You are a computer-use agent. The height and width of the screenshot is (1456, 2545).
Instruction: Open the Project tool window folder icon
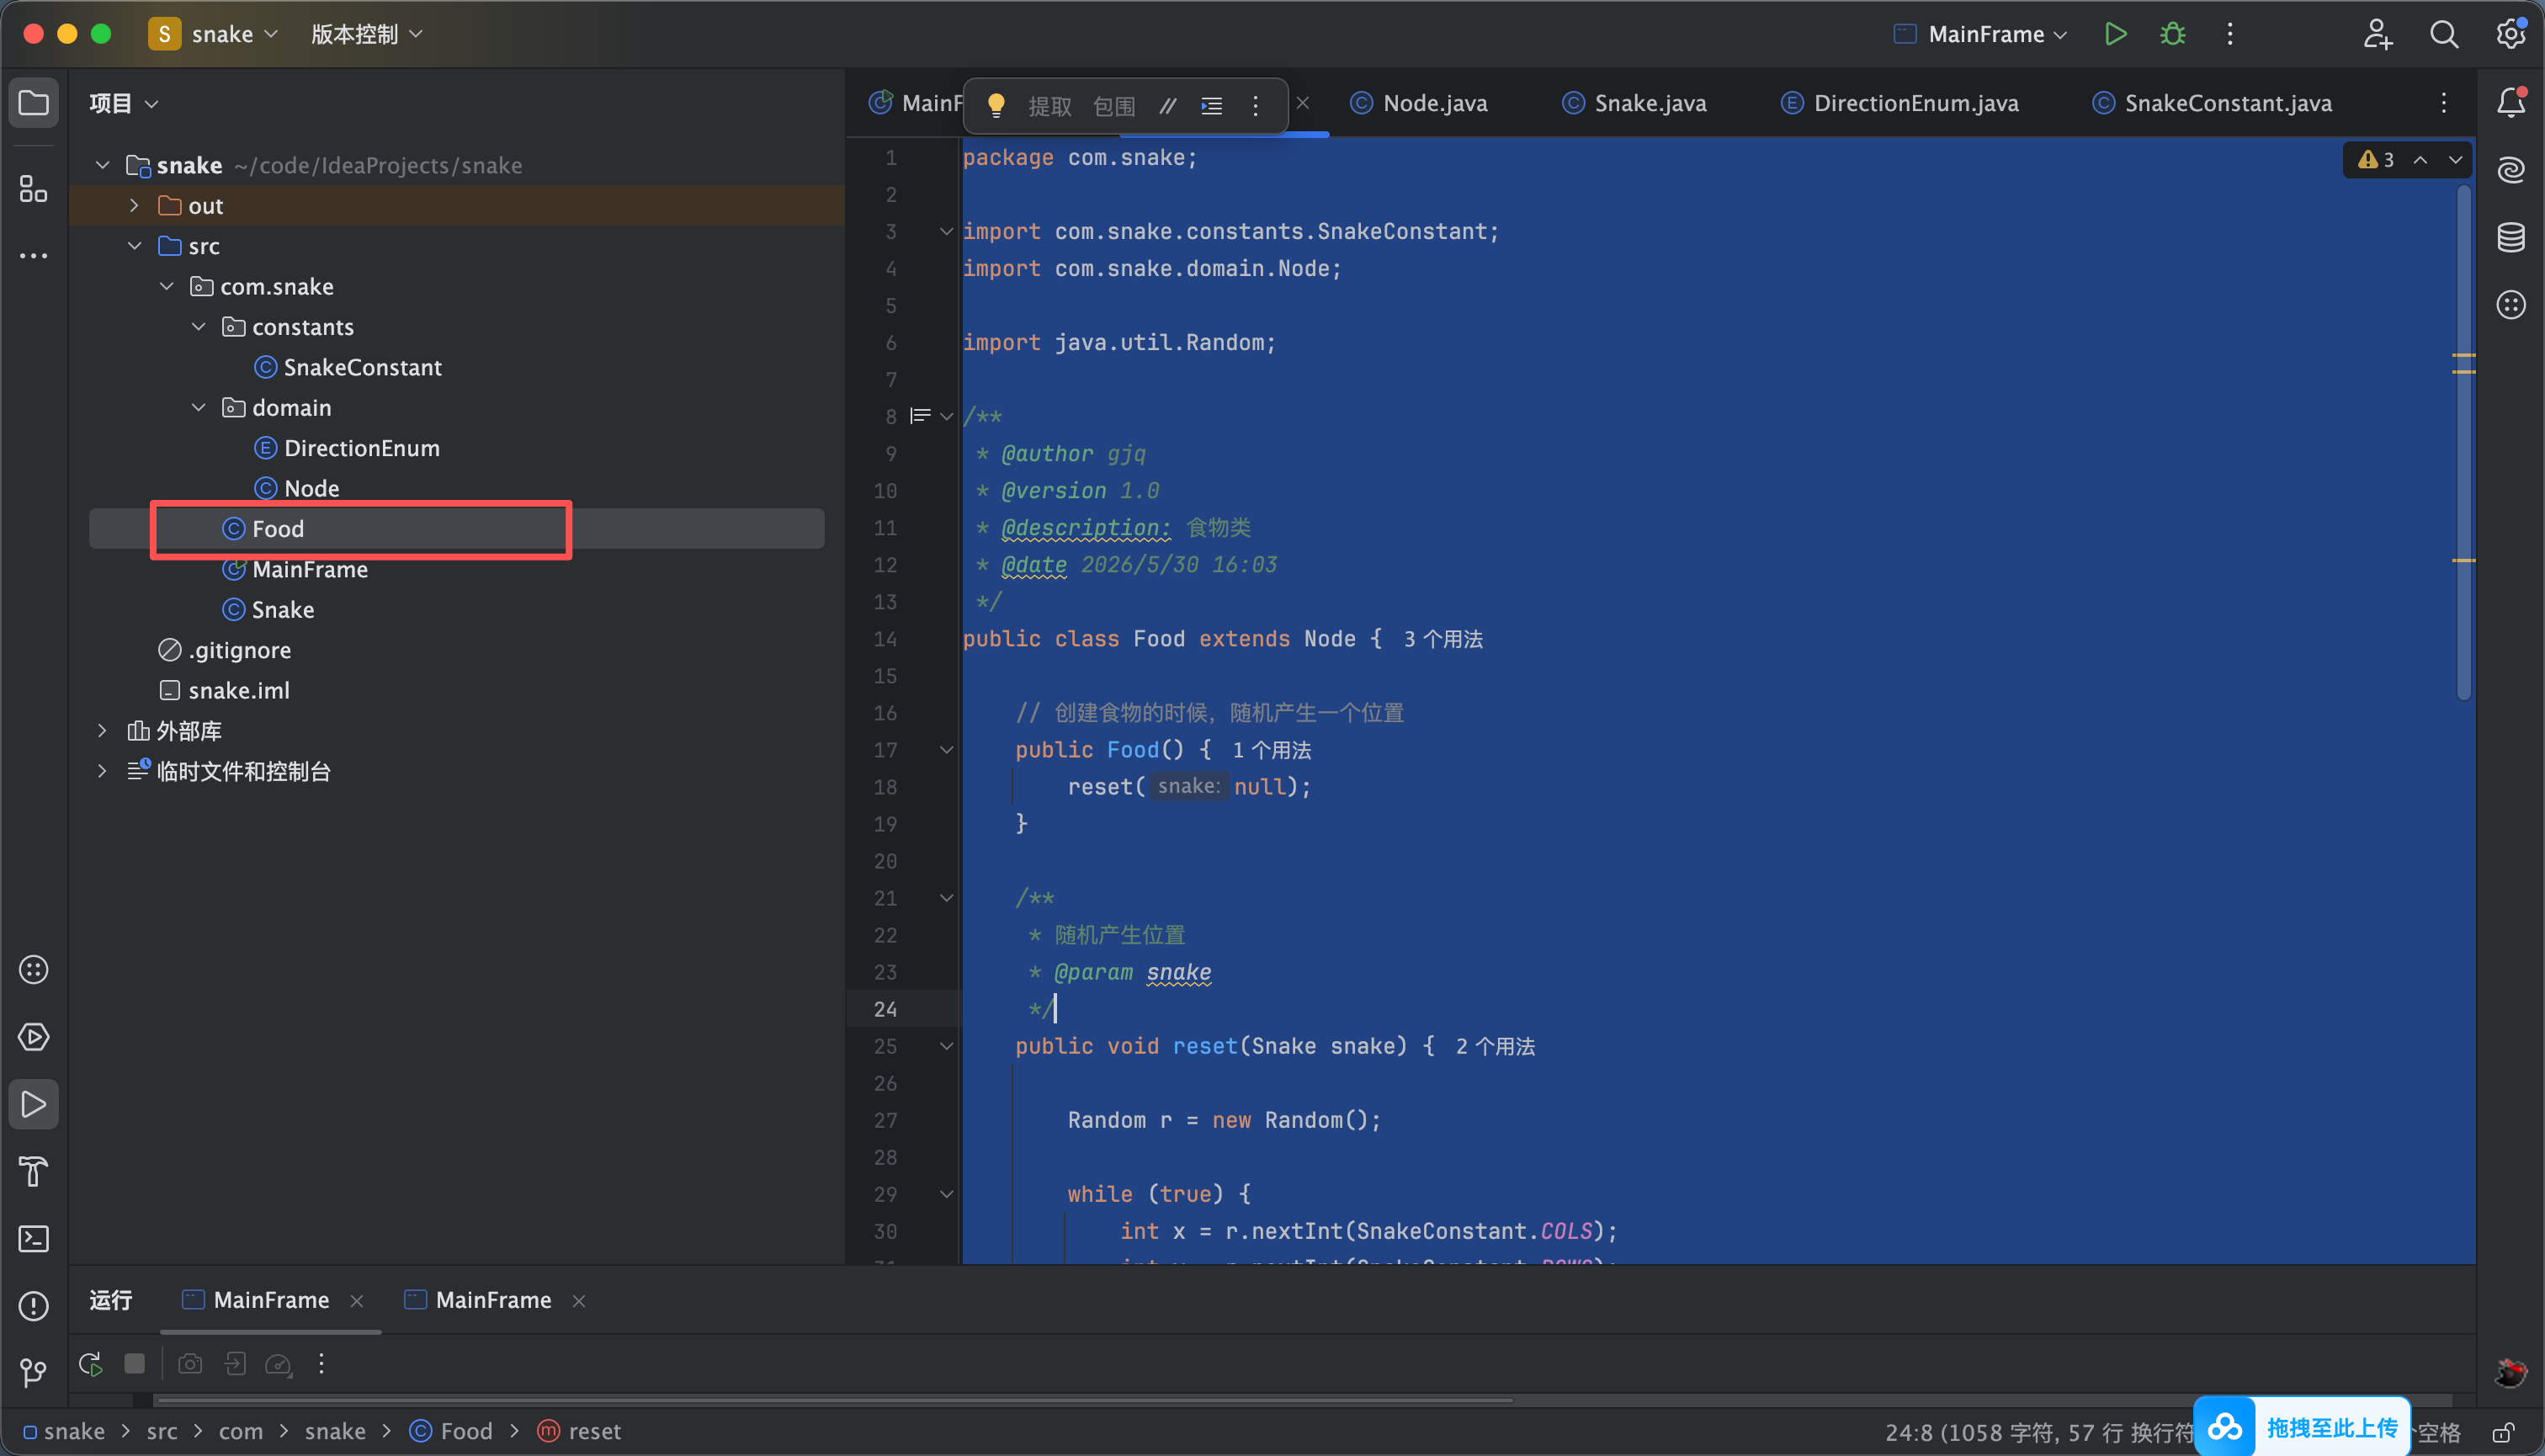[34, 103]
